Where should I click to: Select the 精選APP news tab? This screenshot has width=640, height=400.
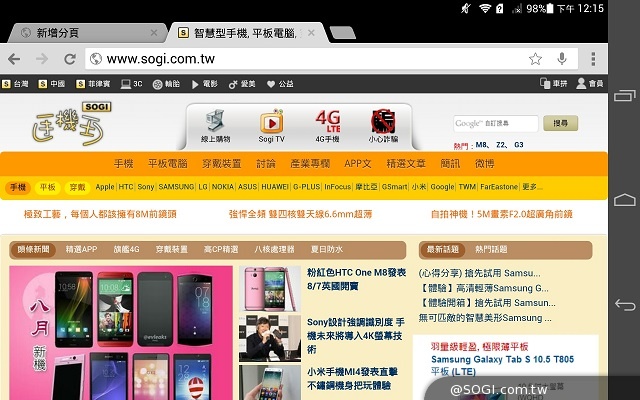coord(82,249)
